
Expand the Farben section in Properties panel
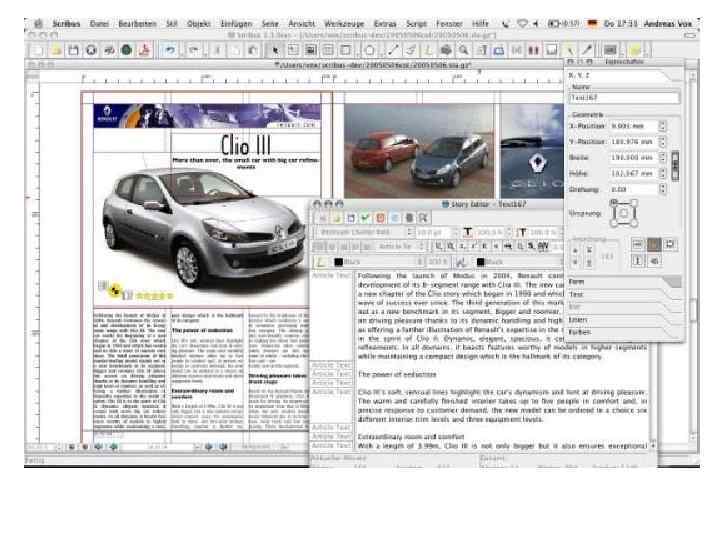(624, 332)
